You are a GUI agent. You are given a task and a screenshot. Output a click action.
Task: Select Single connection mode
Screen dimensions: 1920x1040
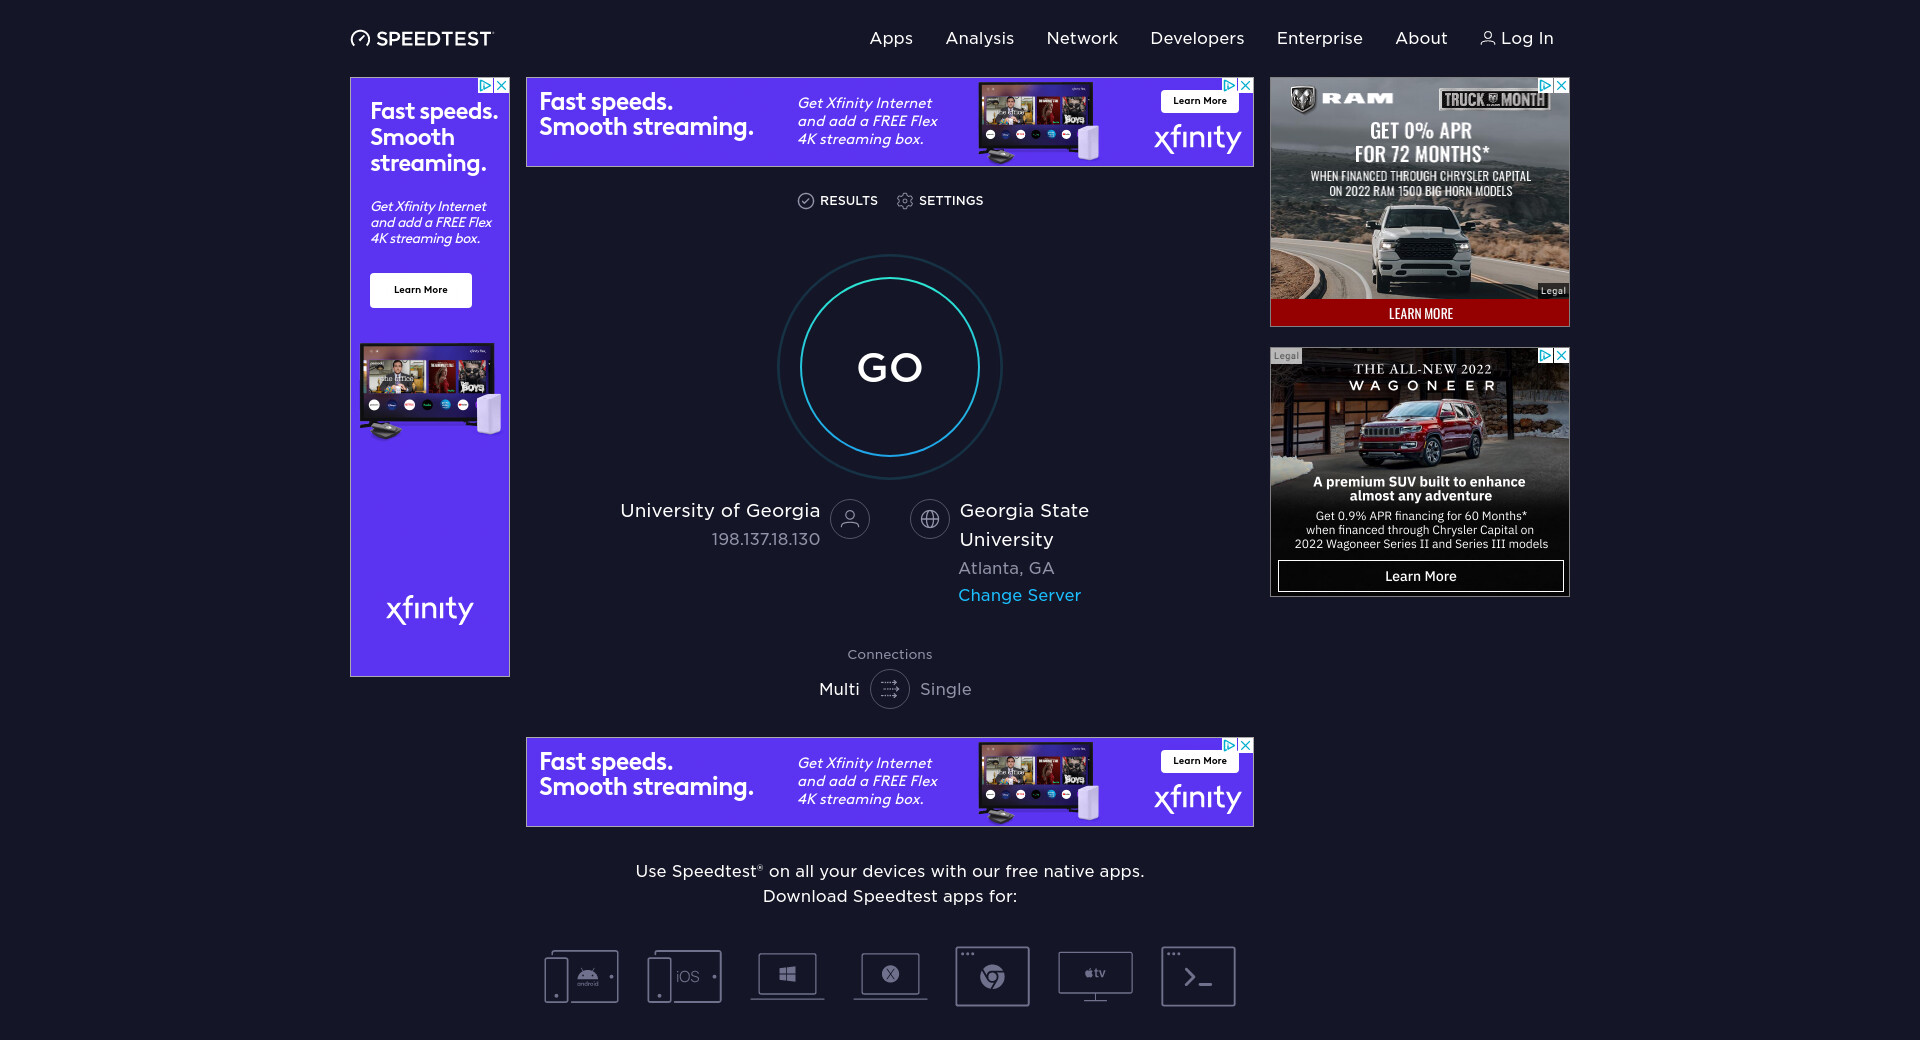point(945,689)
